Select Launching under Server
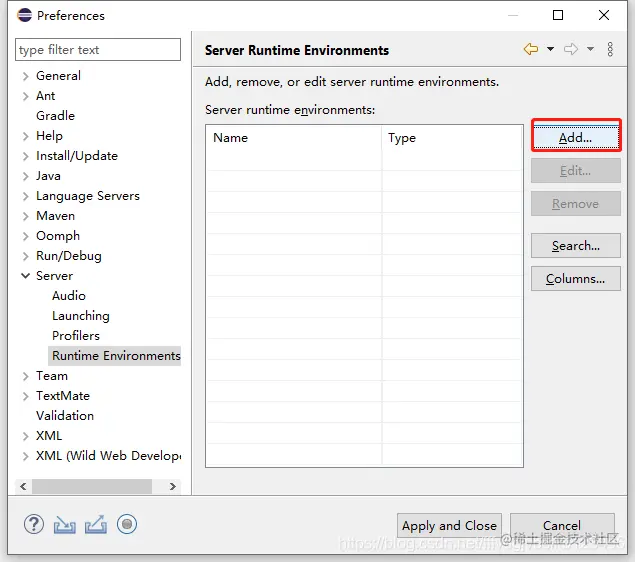This screenshot has width=635, height=562. coord(81,316)
